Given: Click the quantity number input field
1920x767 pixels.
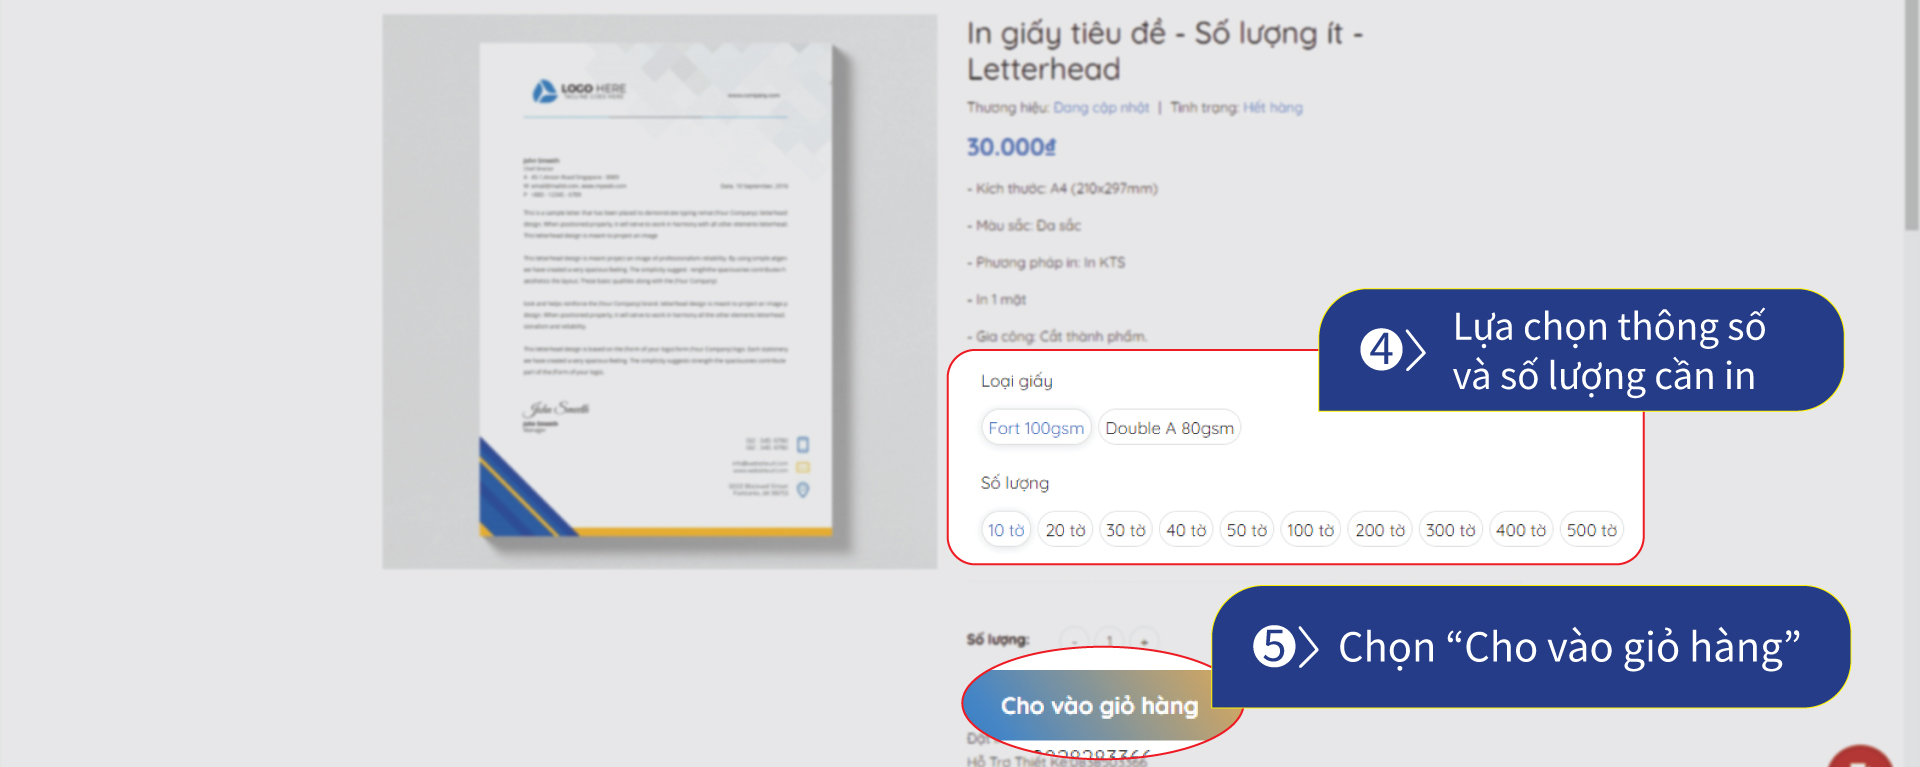Looking at the screenshot, I should coord(1109,640).
